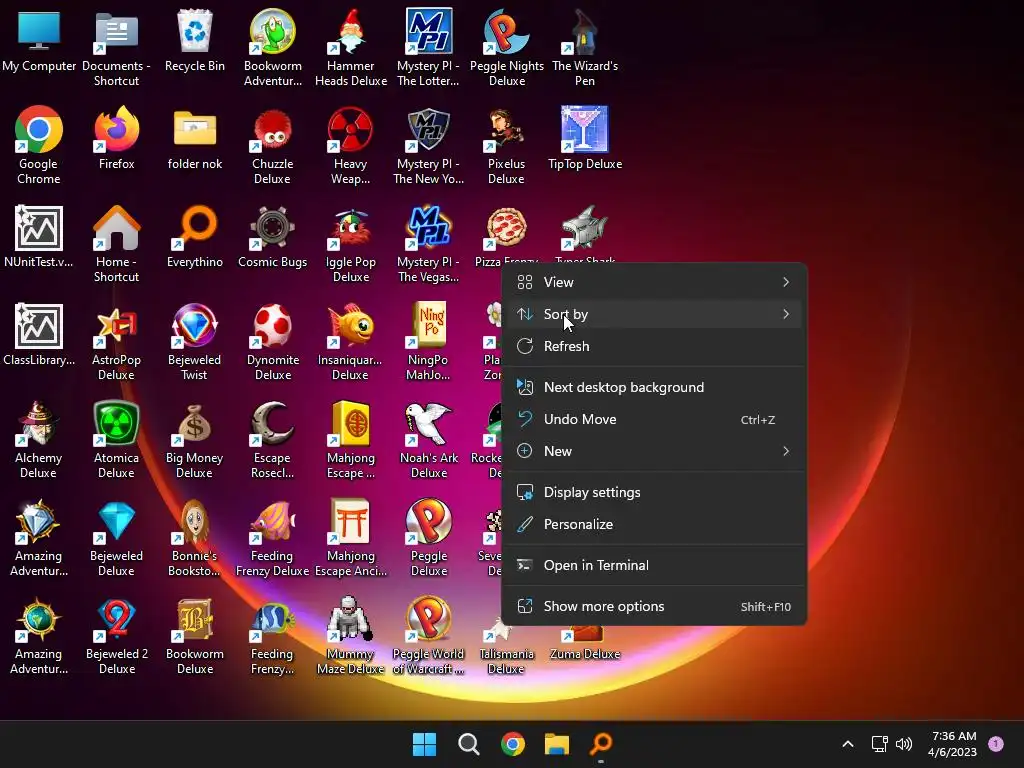Click the Atomica Deluxe icon
The height and width of the screenshot is (768, 1024).
116,439
